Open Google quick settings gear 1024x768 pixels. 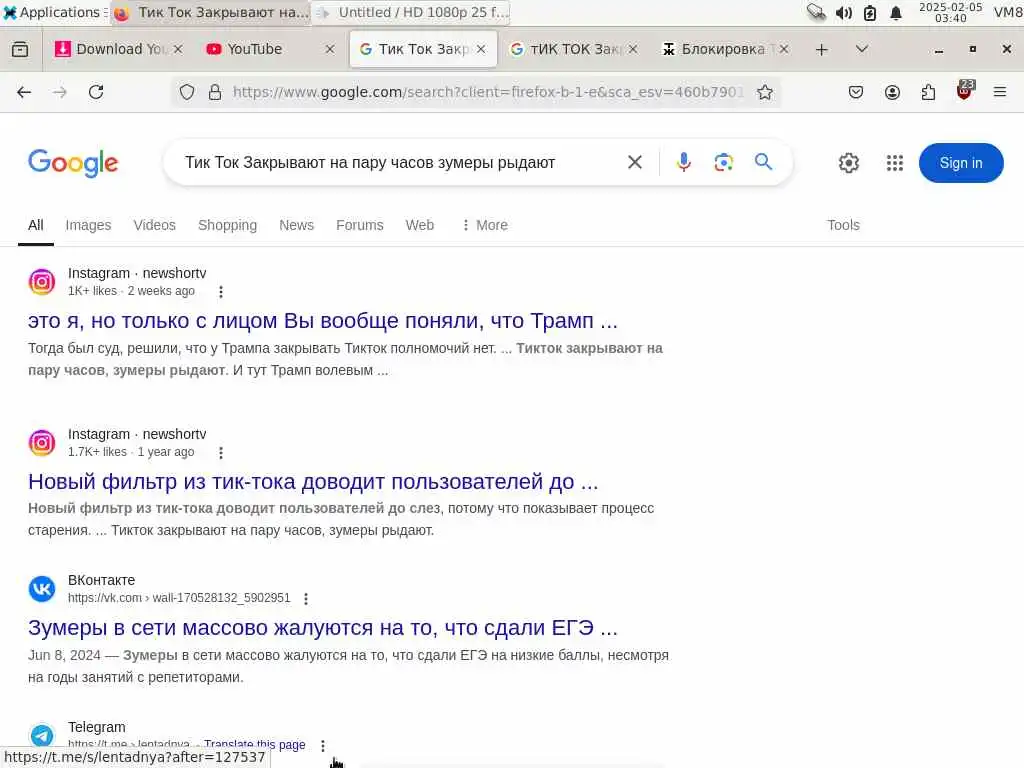coord(848,163)
